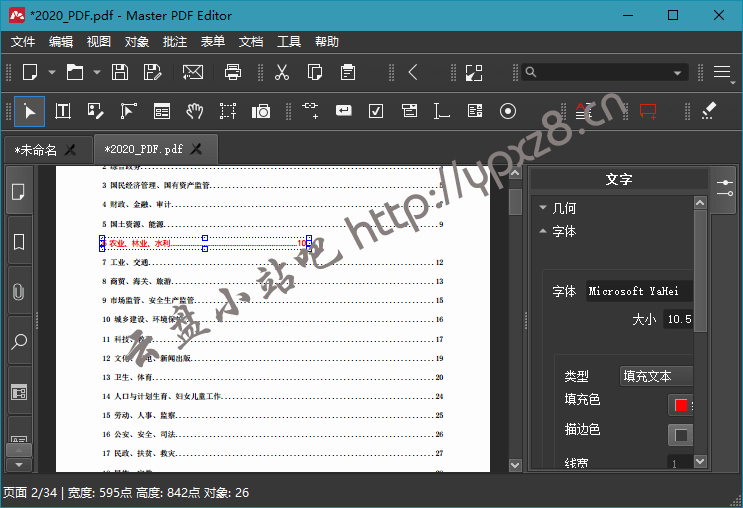
Task: Close the 未命名 tab
Action: tap(70, 150)
